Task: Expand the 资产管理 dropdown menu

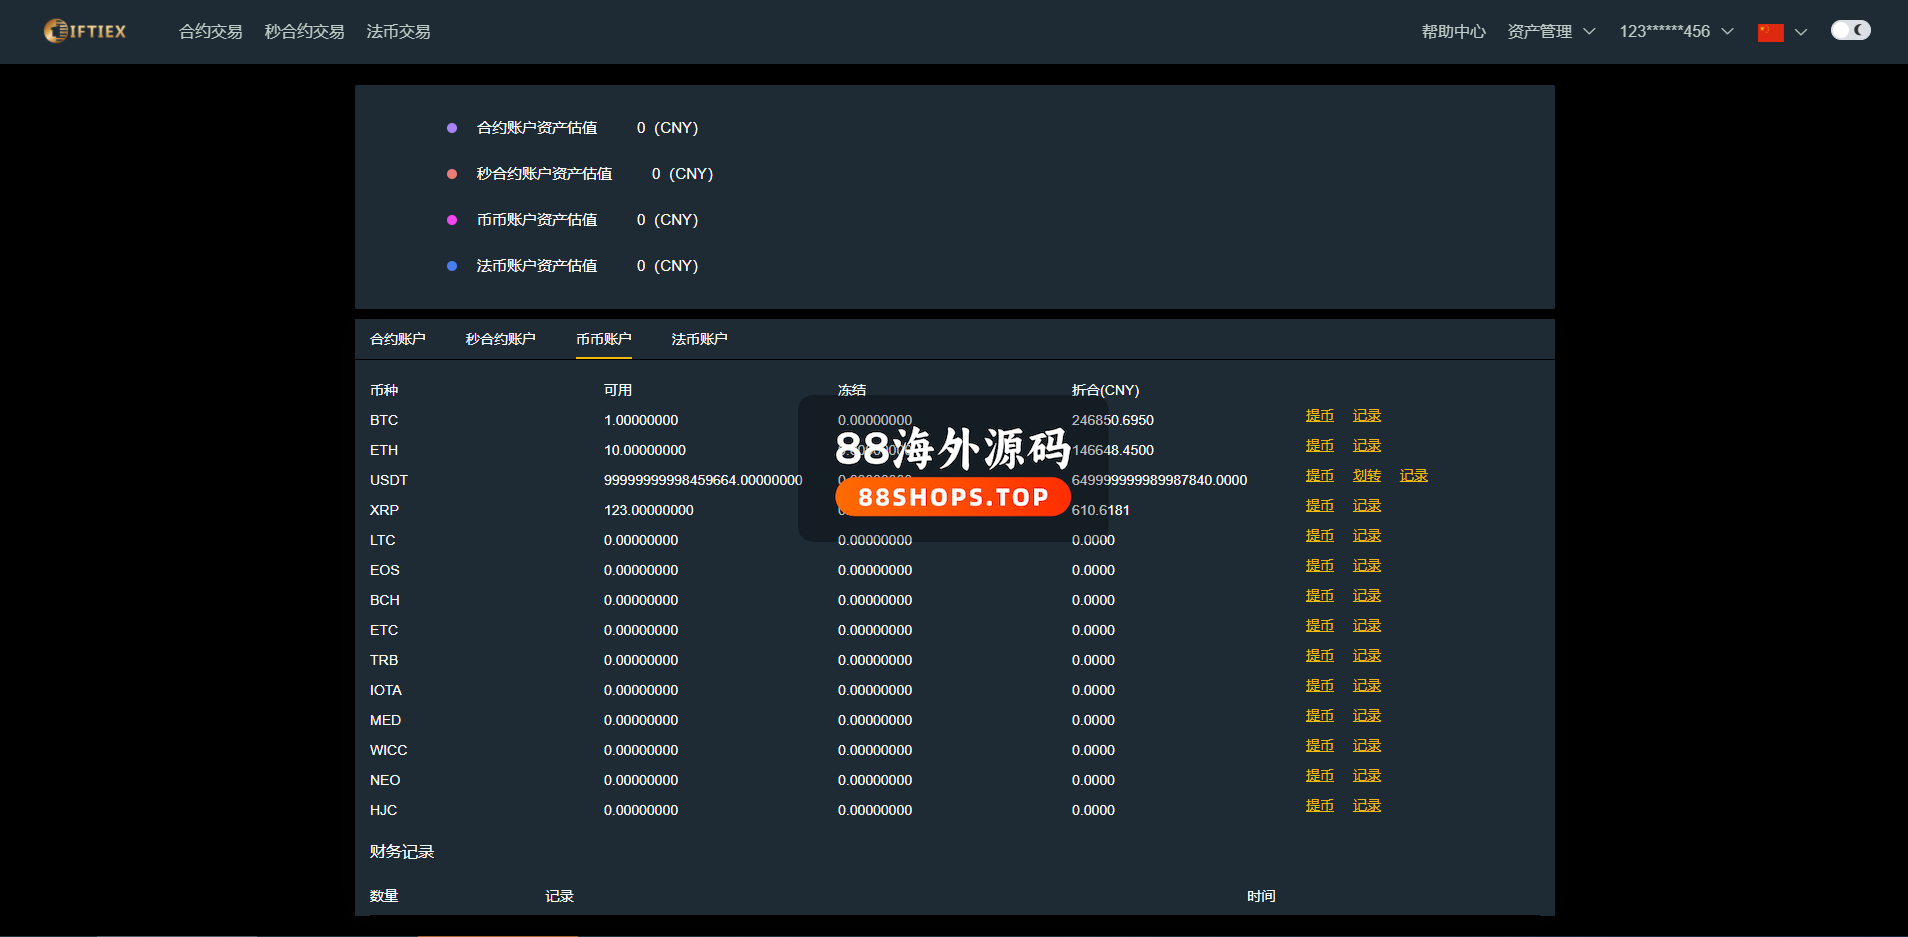Action: 1550,32
